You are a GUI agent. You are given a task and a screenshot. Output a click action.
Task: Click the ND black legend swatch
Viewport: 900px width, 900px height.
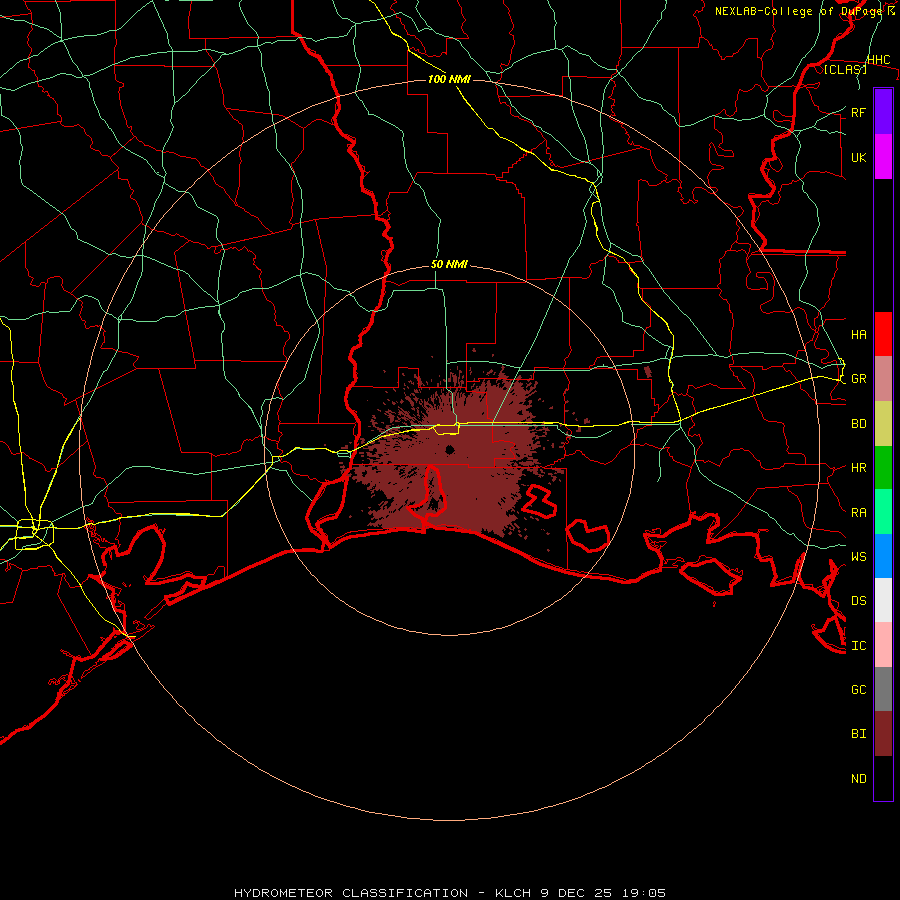[883, 778]
